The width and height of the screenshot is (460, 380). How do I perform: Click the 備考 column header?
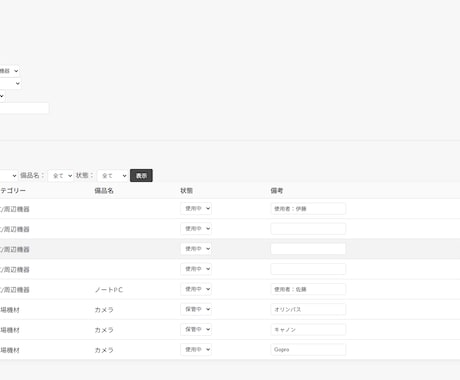(x=277, y=191)
